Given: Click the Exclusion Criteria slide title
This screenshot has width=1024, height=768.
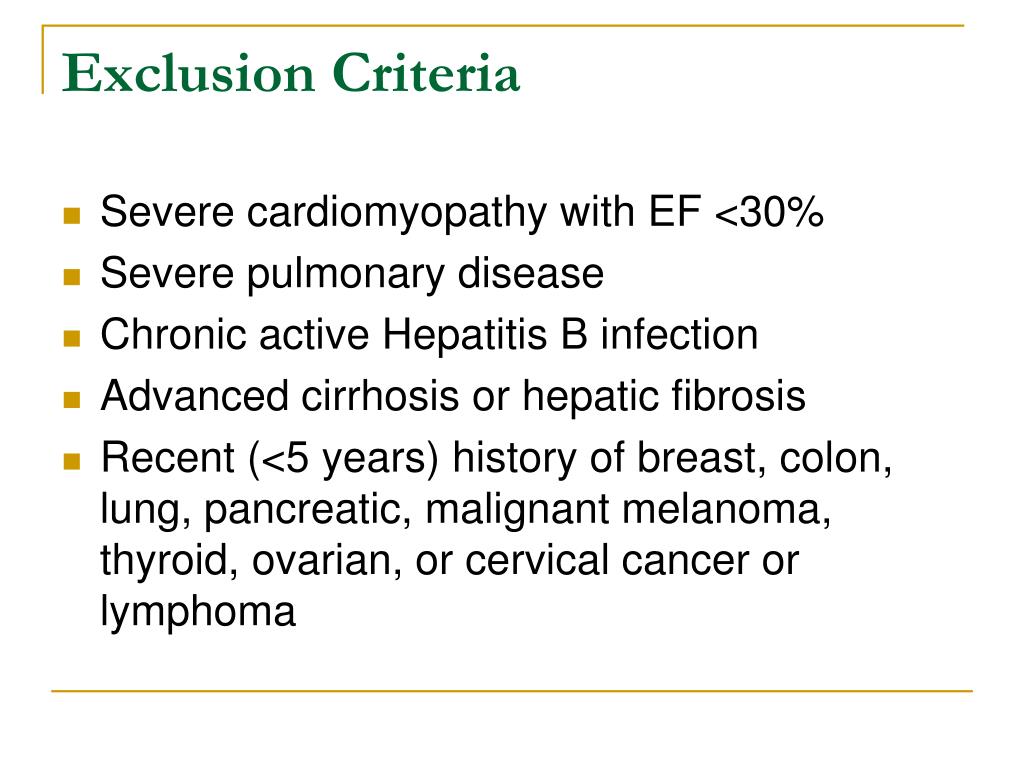Looking at the screenshot, I should (x=291, y=72).
